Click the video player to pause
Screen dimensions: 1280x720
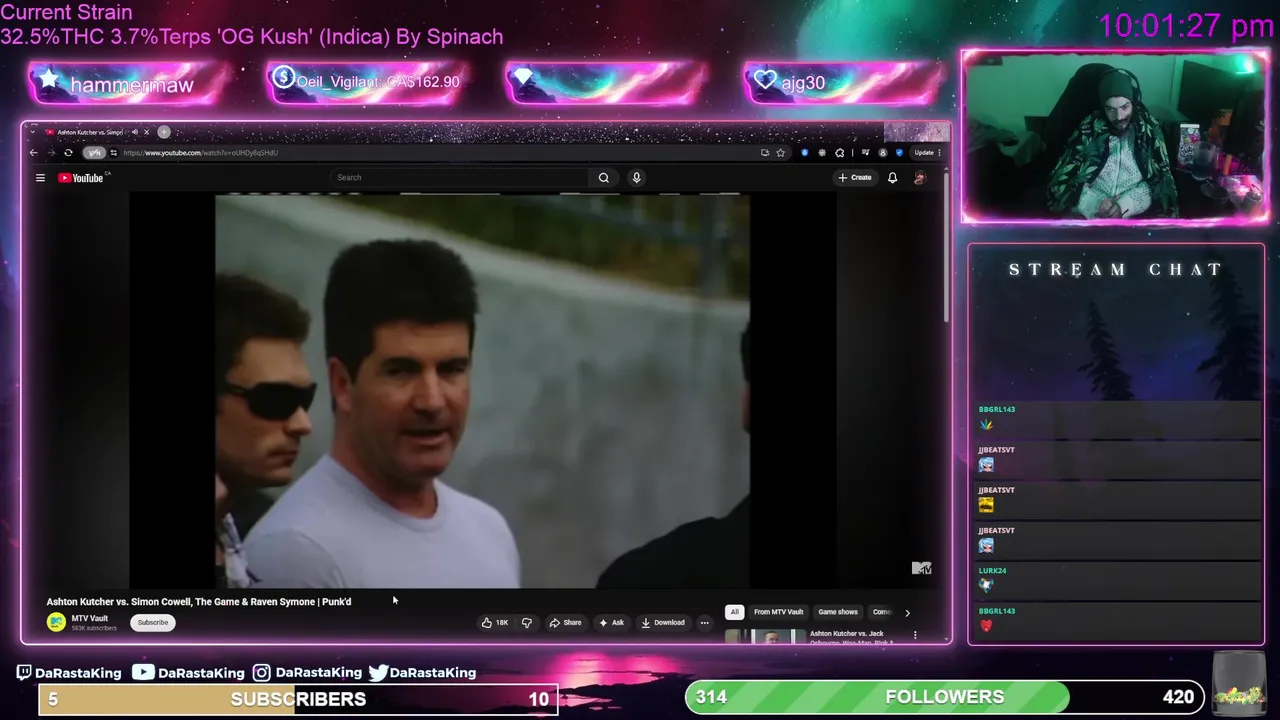[x=482, y=391]
